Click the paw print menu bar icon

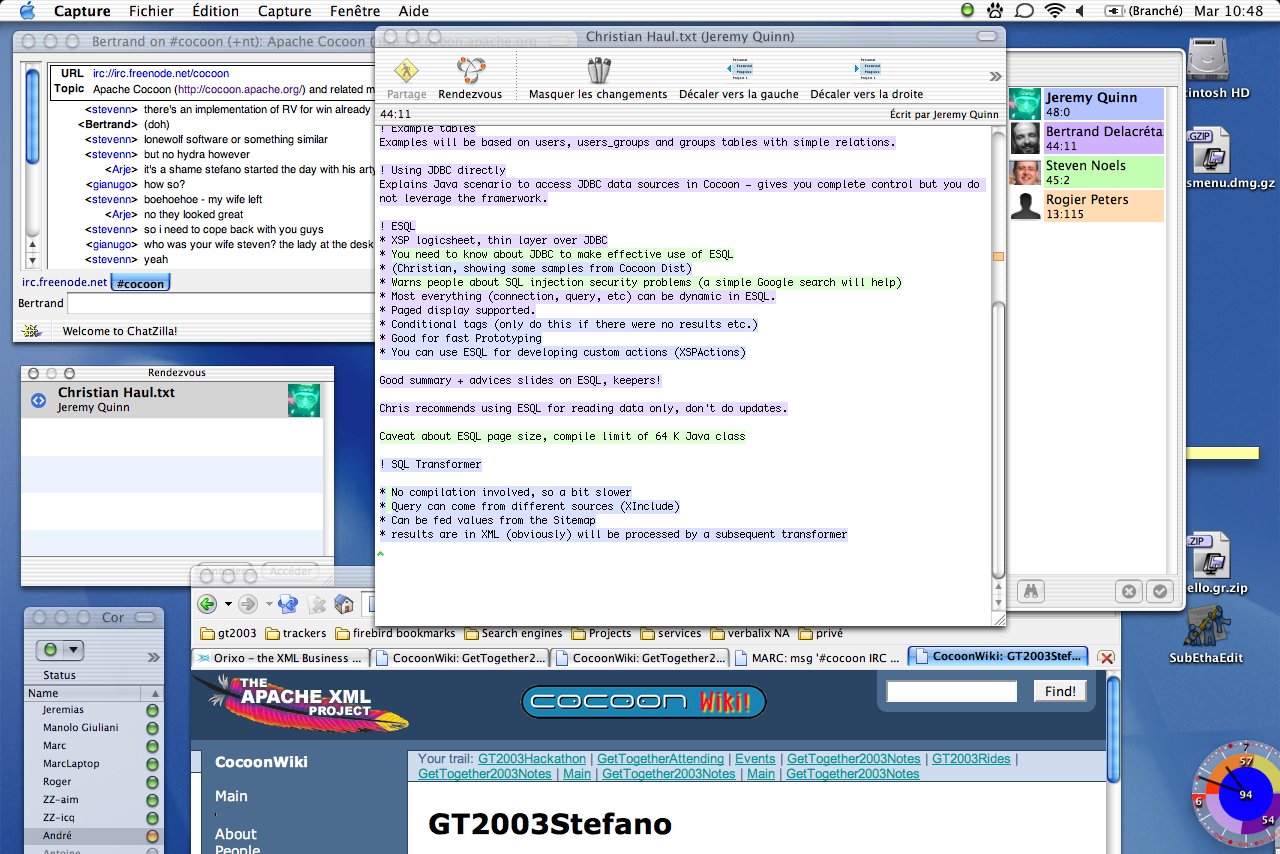click(996, 11)
